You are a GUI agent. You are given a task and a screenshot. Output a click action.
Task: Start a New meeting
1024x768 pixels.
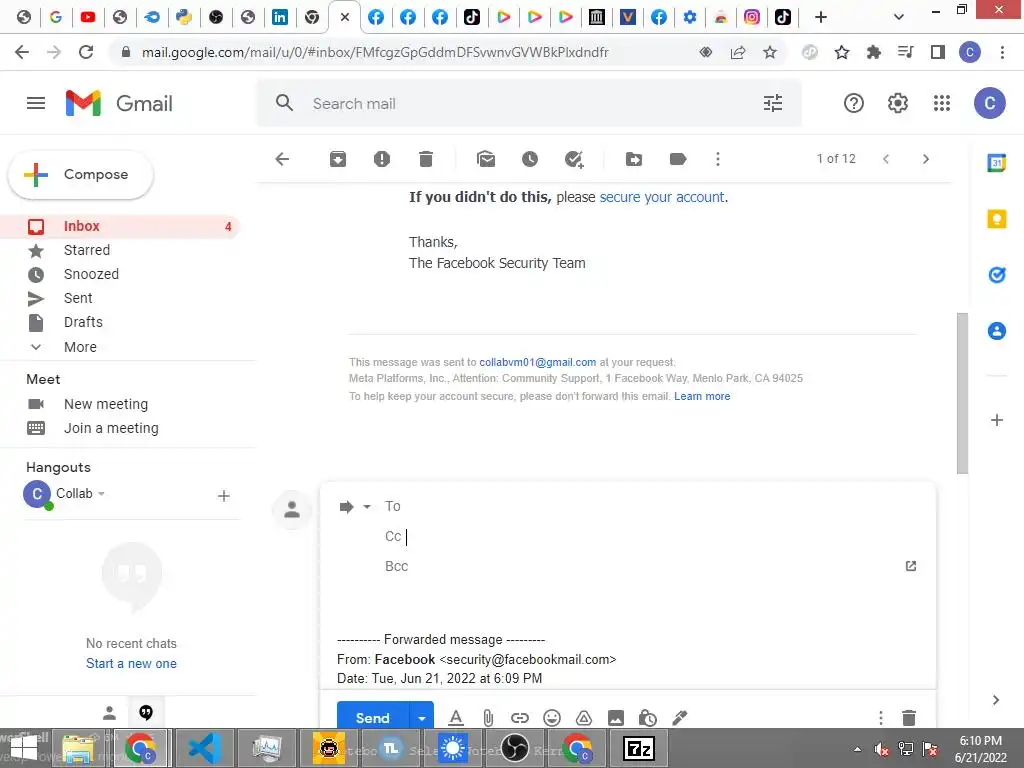[106, 404]
